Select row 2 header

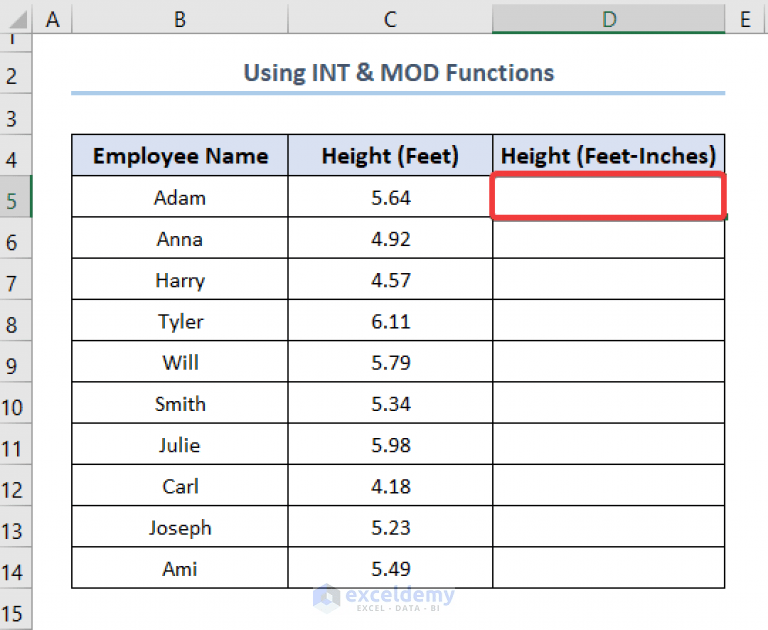[16, 73]
